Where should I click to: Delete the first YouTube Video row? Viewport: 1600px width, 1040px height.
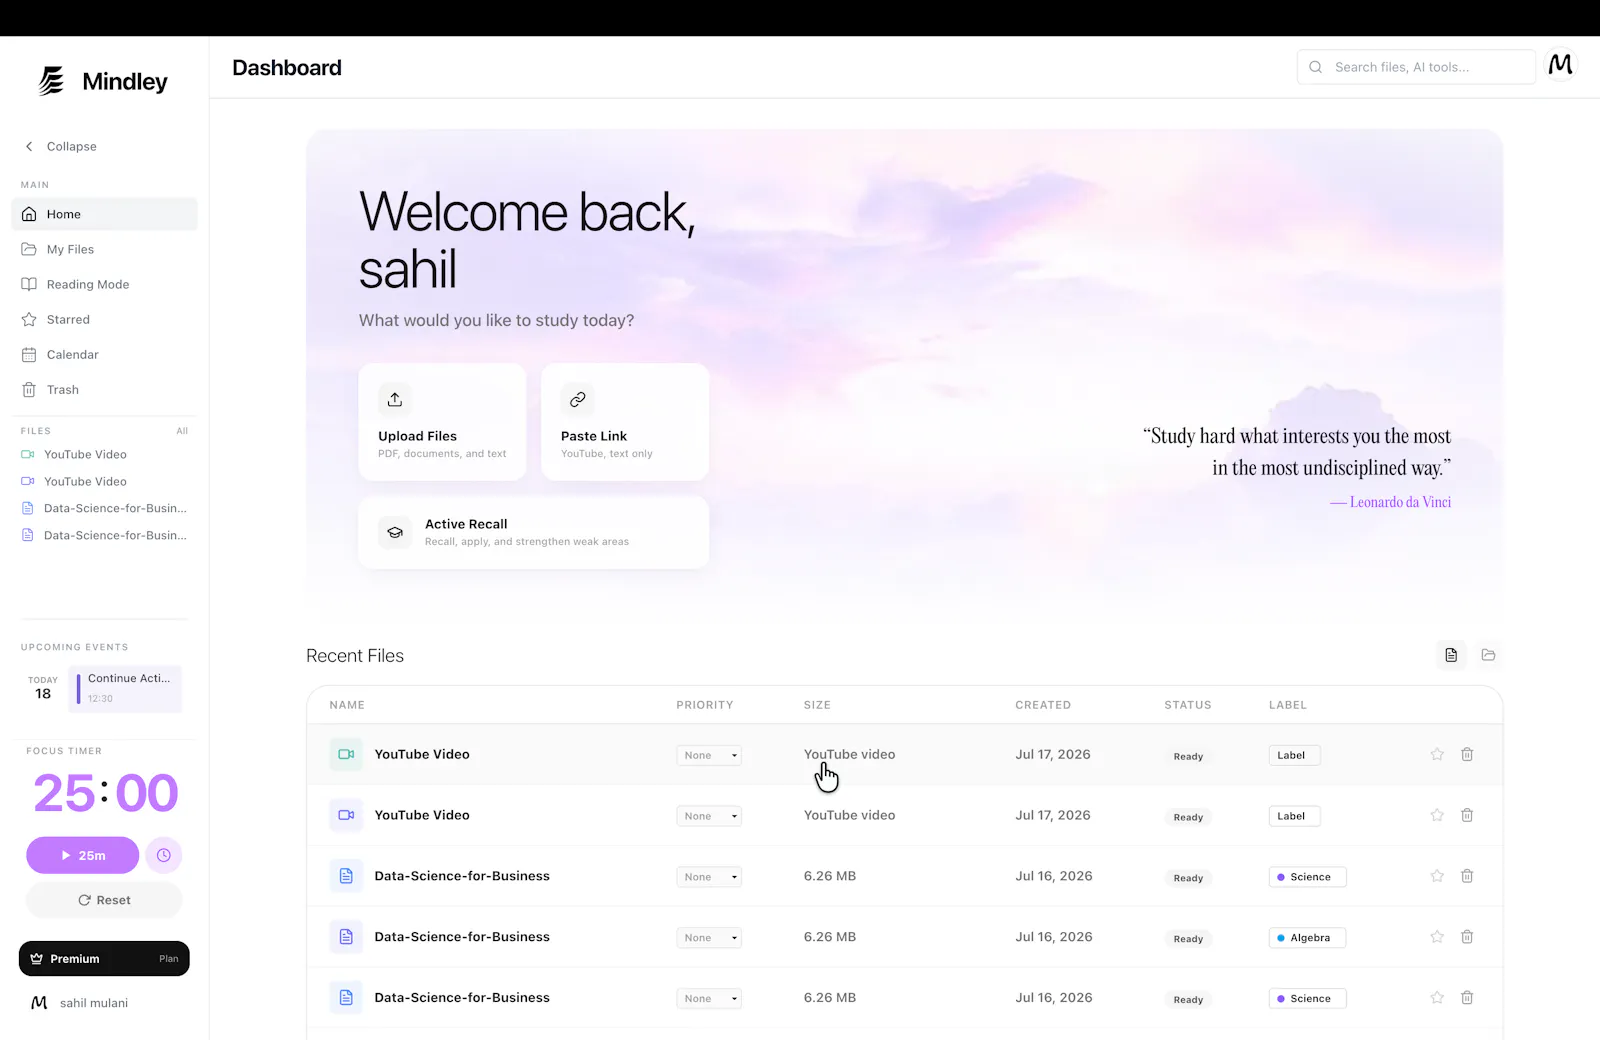pyautogui.click(x=1467, y=754)
